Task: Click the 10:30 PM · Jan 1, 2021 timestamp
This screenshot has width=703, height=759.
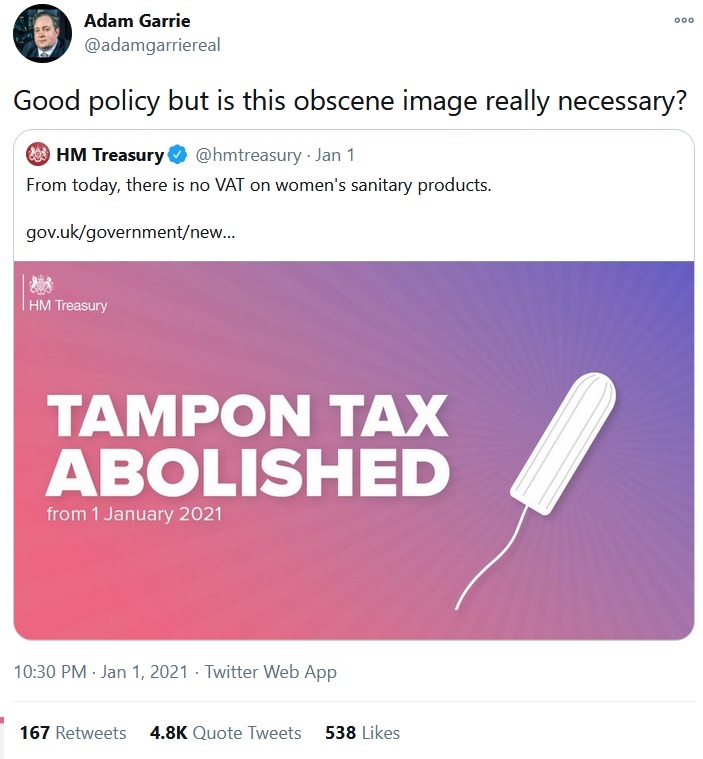Action: [x=100, y=672]
